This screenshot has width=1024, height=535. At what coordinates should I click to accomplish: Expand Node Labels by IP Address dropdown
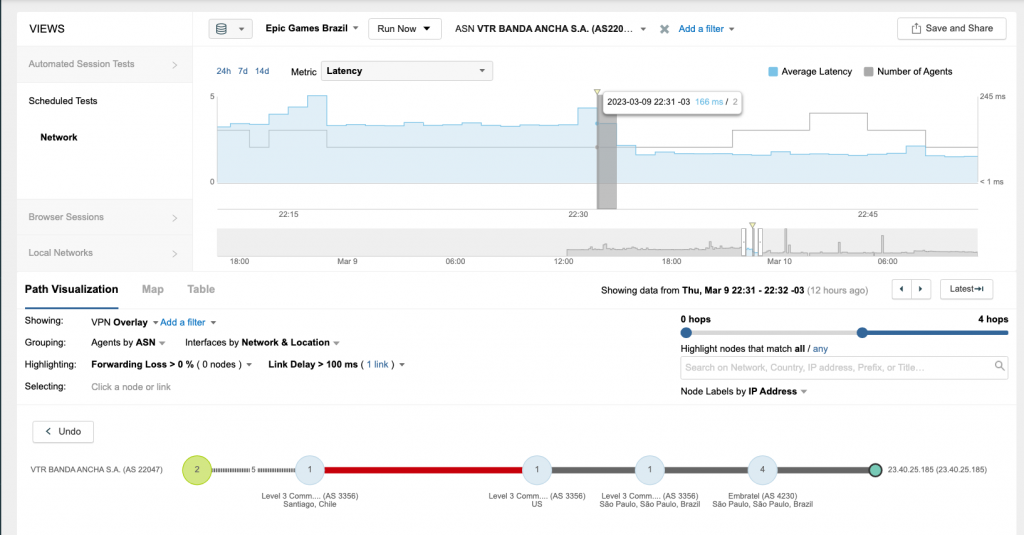744,392
